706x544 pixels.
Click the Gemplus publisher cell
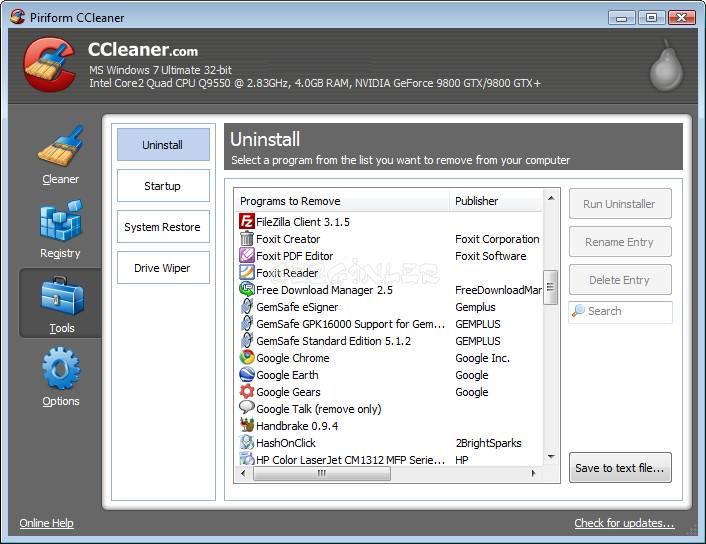tap(475, 307)
